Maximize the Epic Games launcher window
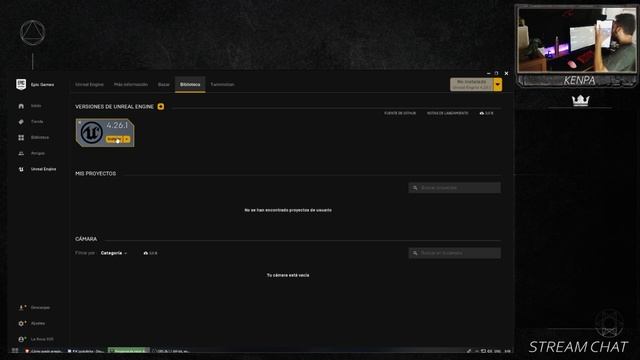This screenshot has height=360, width=640. pyautogui.click(x=497, y=73)
